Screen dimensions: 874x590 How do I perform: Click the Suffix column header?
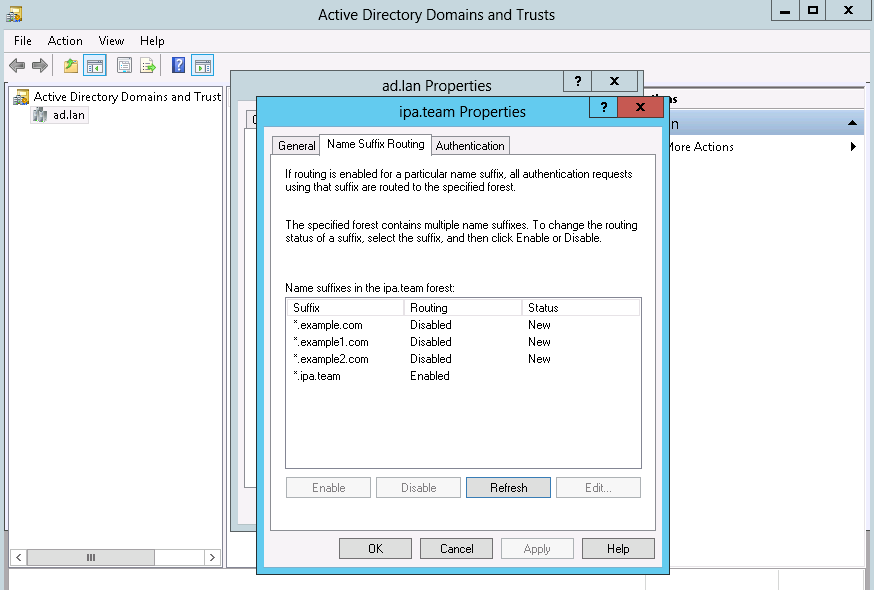[345, 307]
